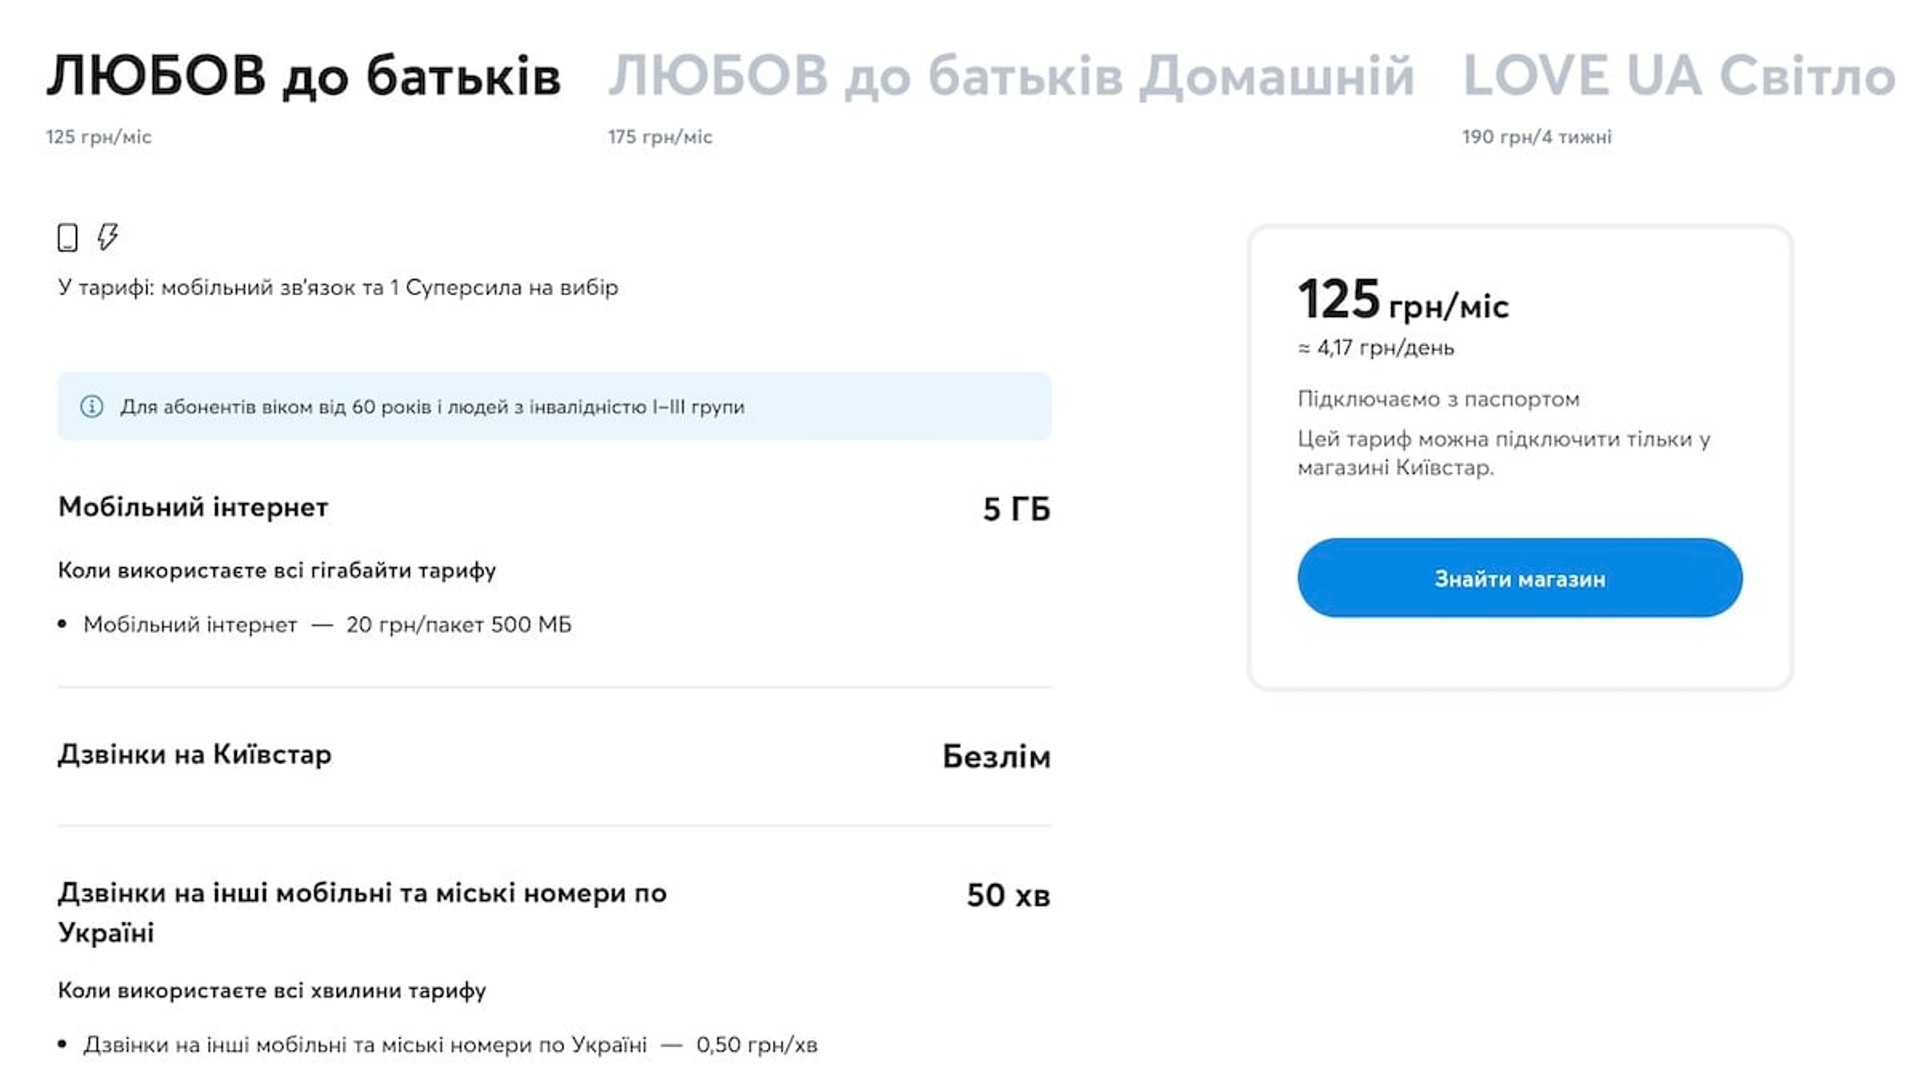Click the 5 ГБ data amount

coord(1016,509)
